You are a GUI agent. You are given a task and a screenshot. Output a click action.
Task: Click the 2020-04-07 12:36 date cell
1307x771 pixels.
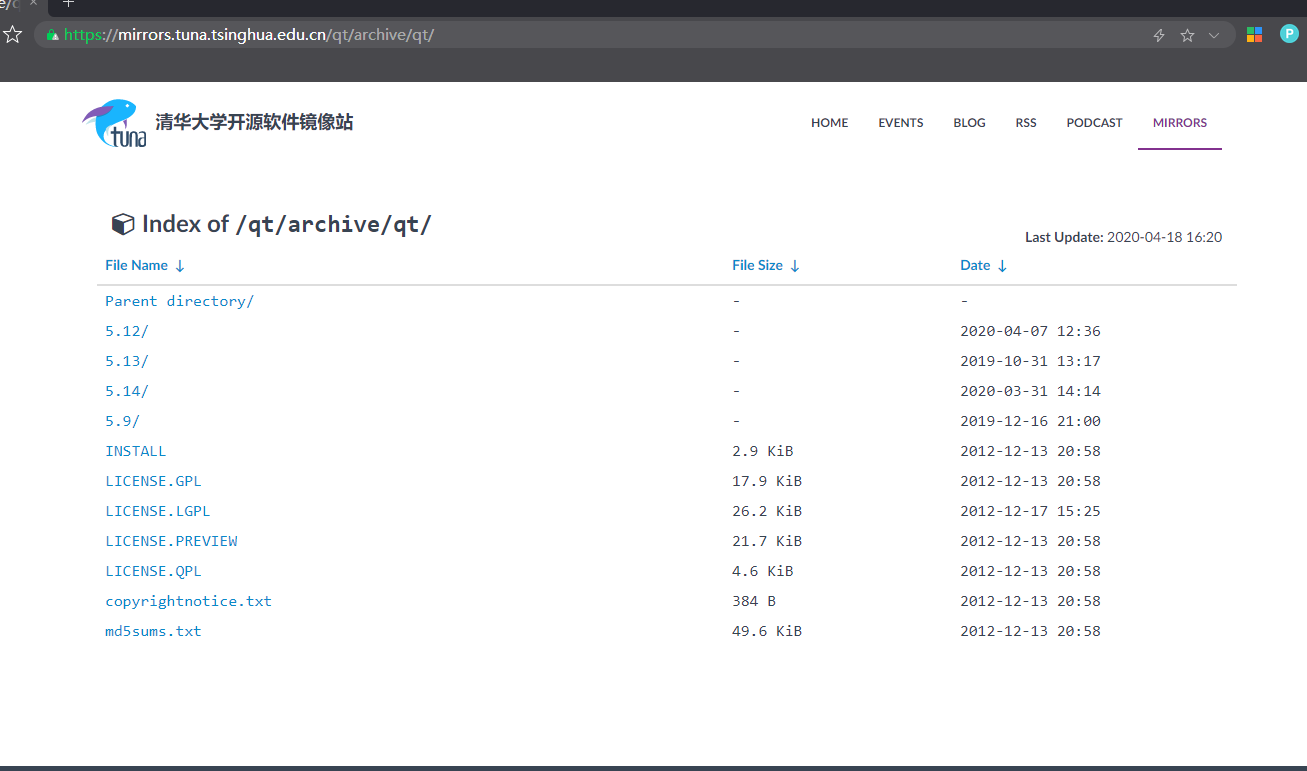coord(1030,331)
